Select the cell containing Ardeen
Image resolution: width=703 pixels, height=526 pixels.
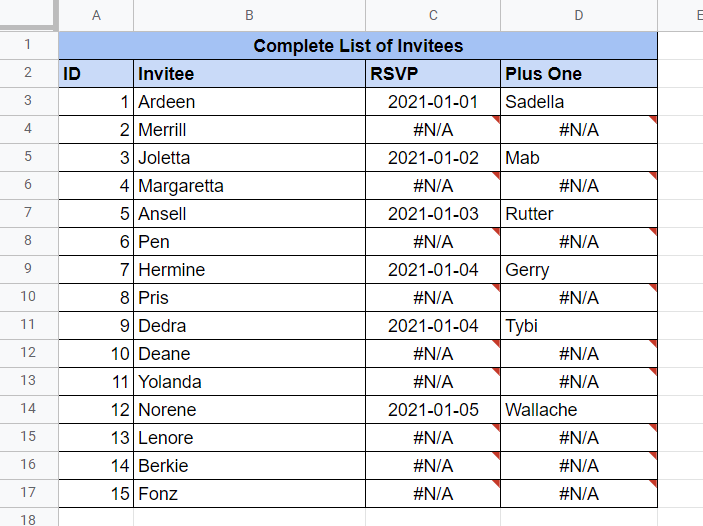click(x=249, y=102)
